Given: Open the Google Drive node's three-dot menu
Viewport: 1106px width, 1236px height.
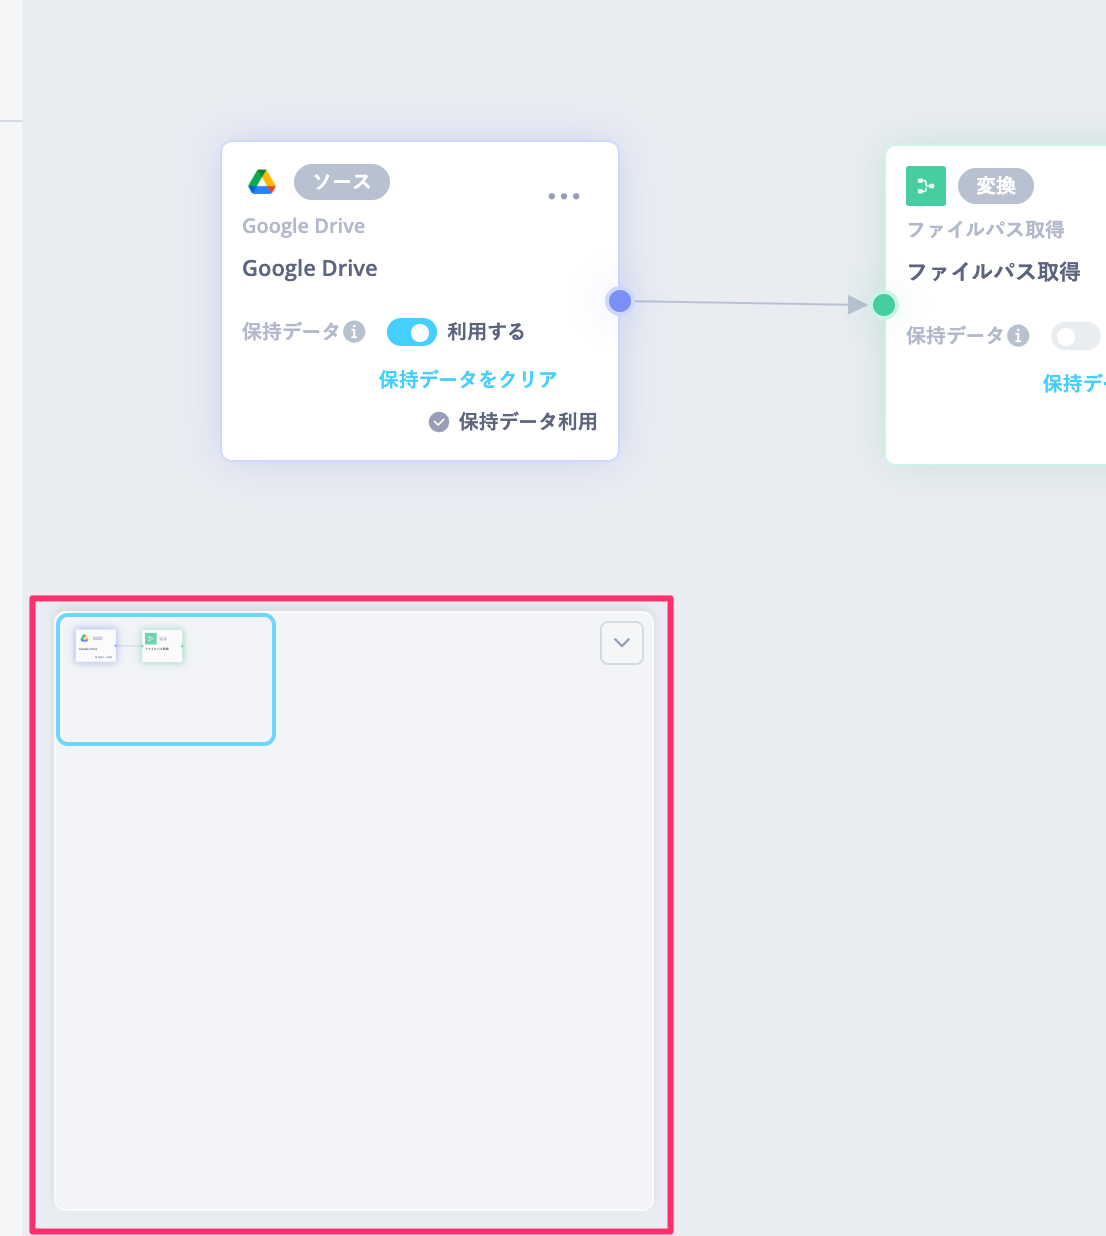Looking at the screenshot, I should 564,196.
